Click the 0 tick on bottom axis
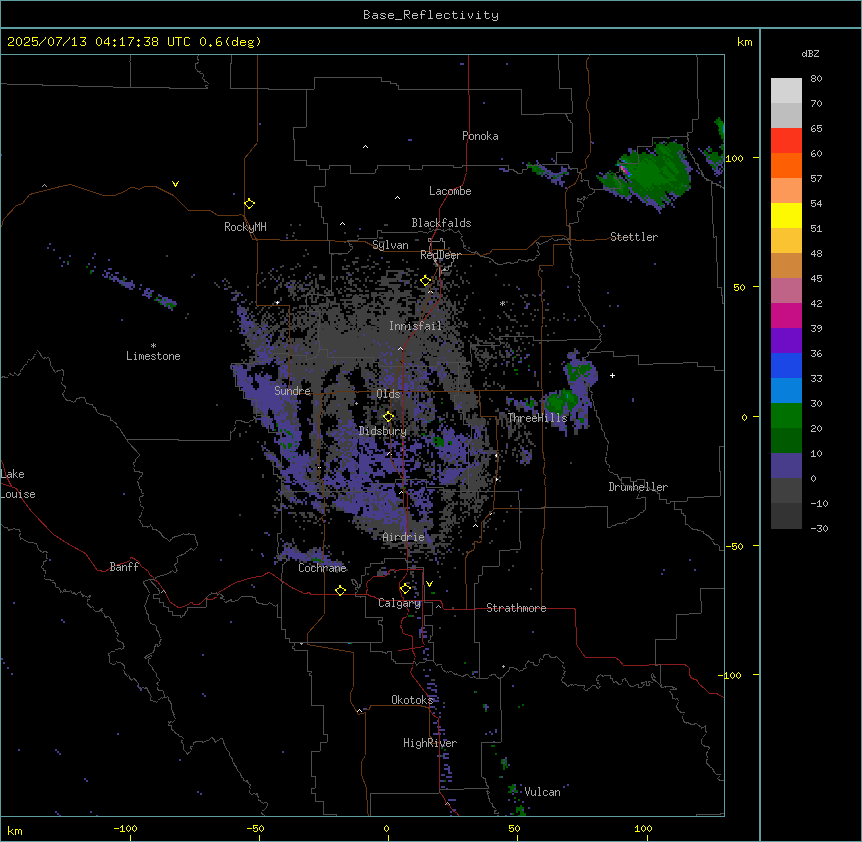This screenshot has width=862, height=842. tap(386, 828)
